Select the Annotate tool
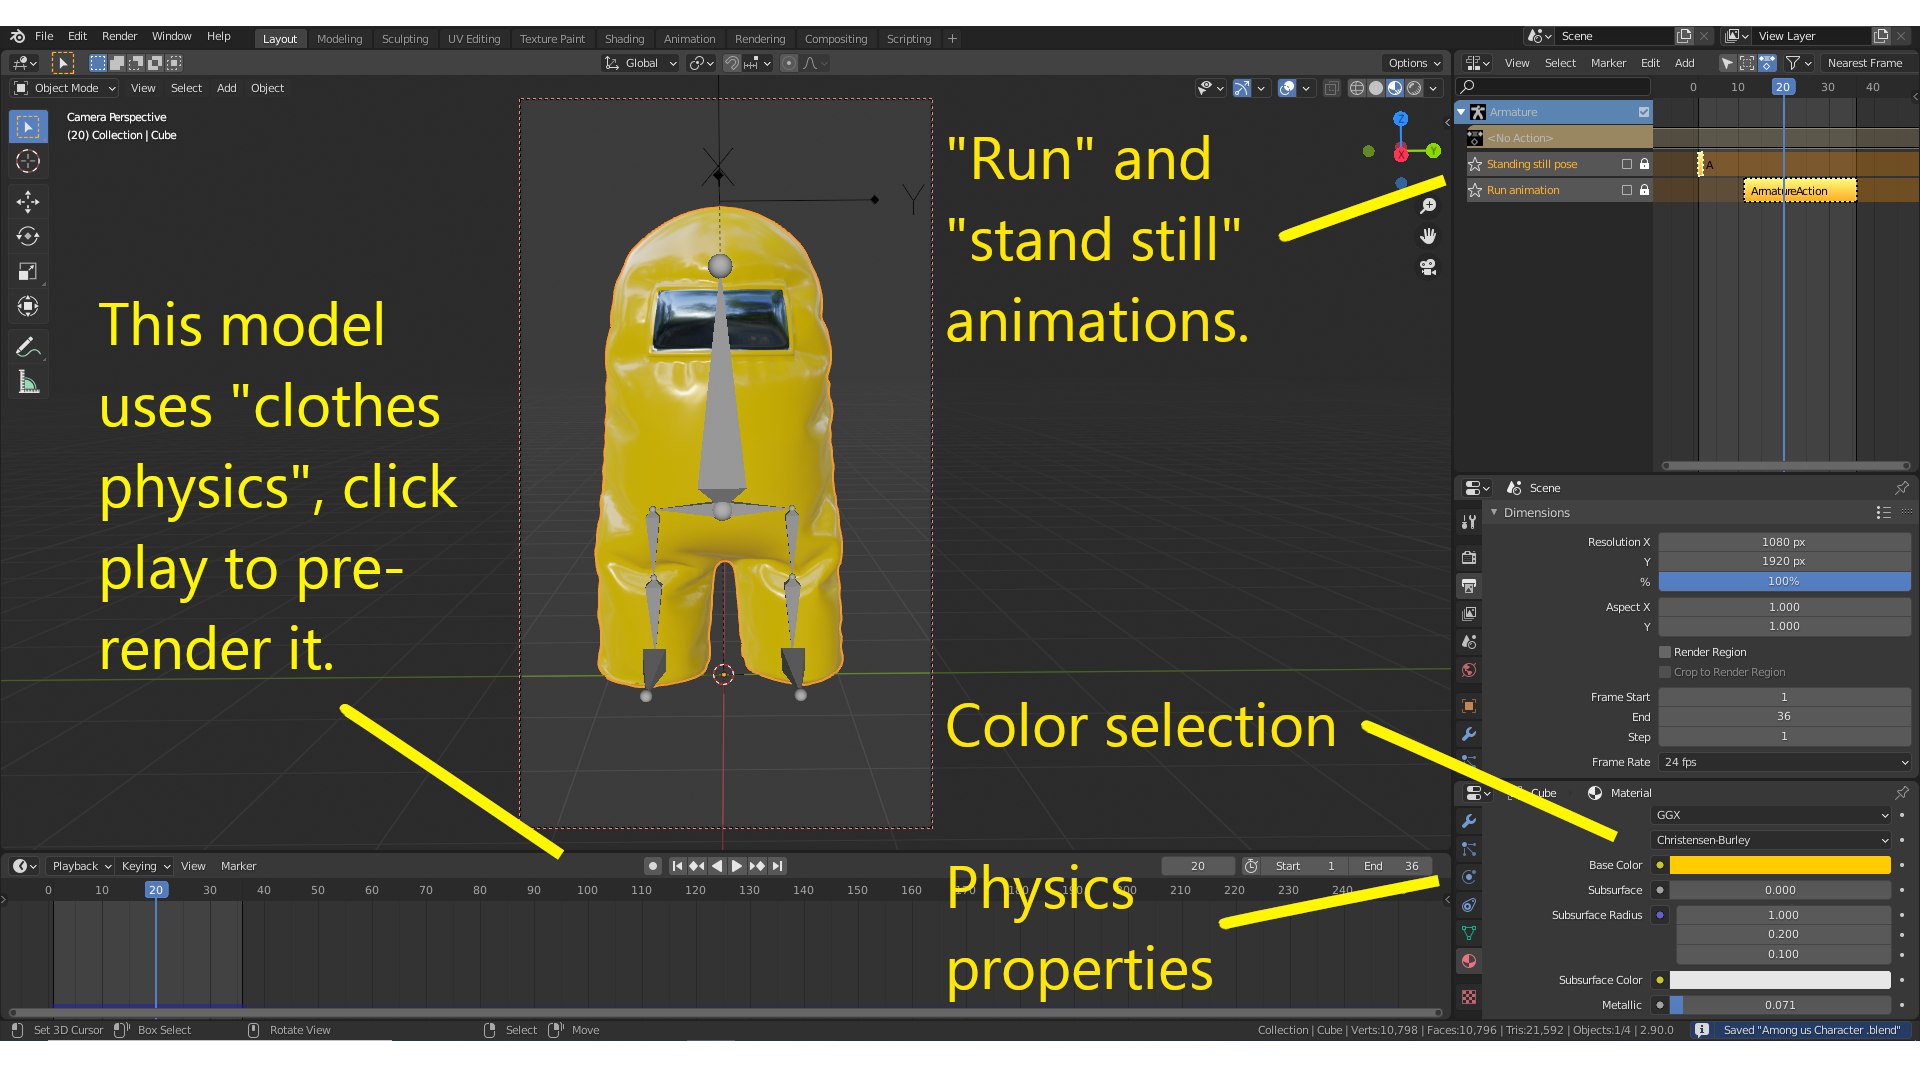 (x=28, y=347)
